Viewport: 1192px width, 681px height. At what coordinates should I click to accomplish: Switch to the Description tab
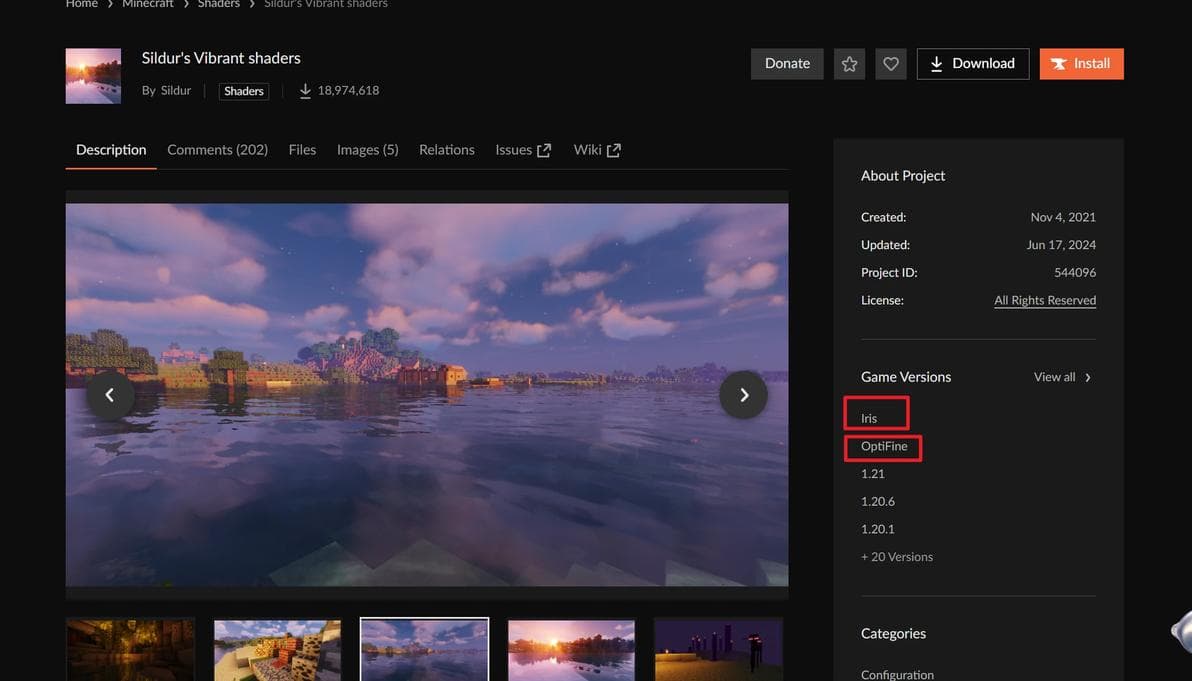[111, 150]
